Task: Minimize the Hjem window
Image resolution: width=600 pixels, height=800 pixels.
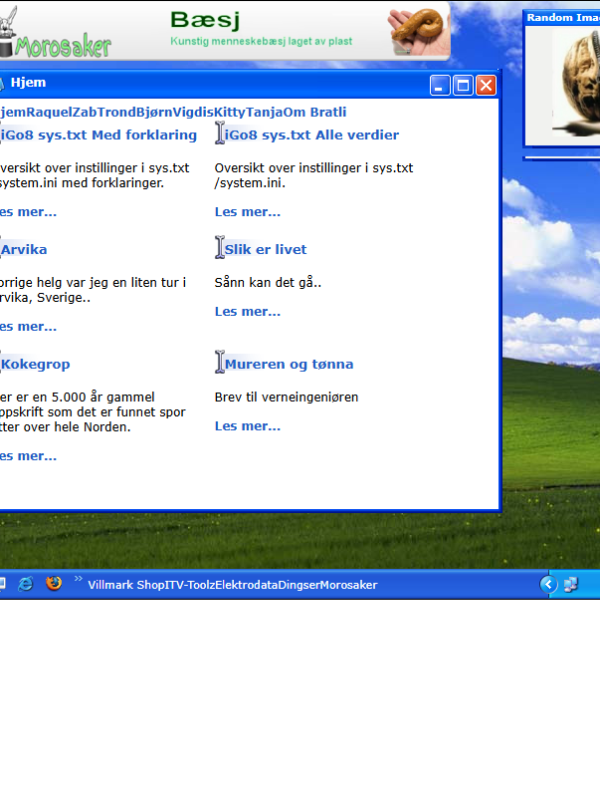Action: coord(440,85)
